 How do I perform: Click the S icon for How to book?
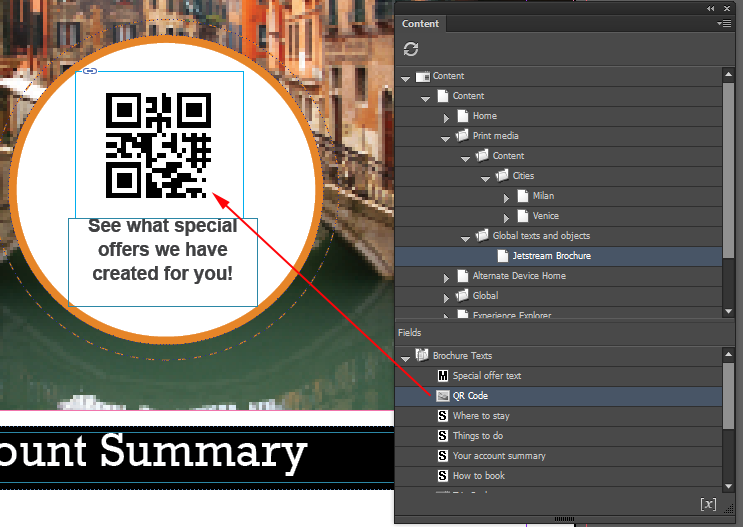click(443, 475)
